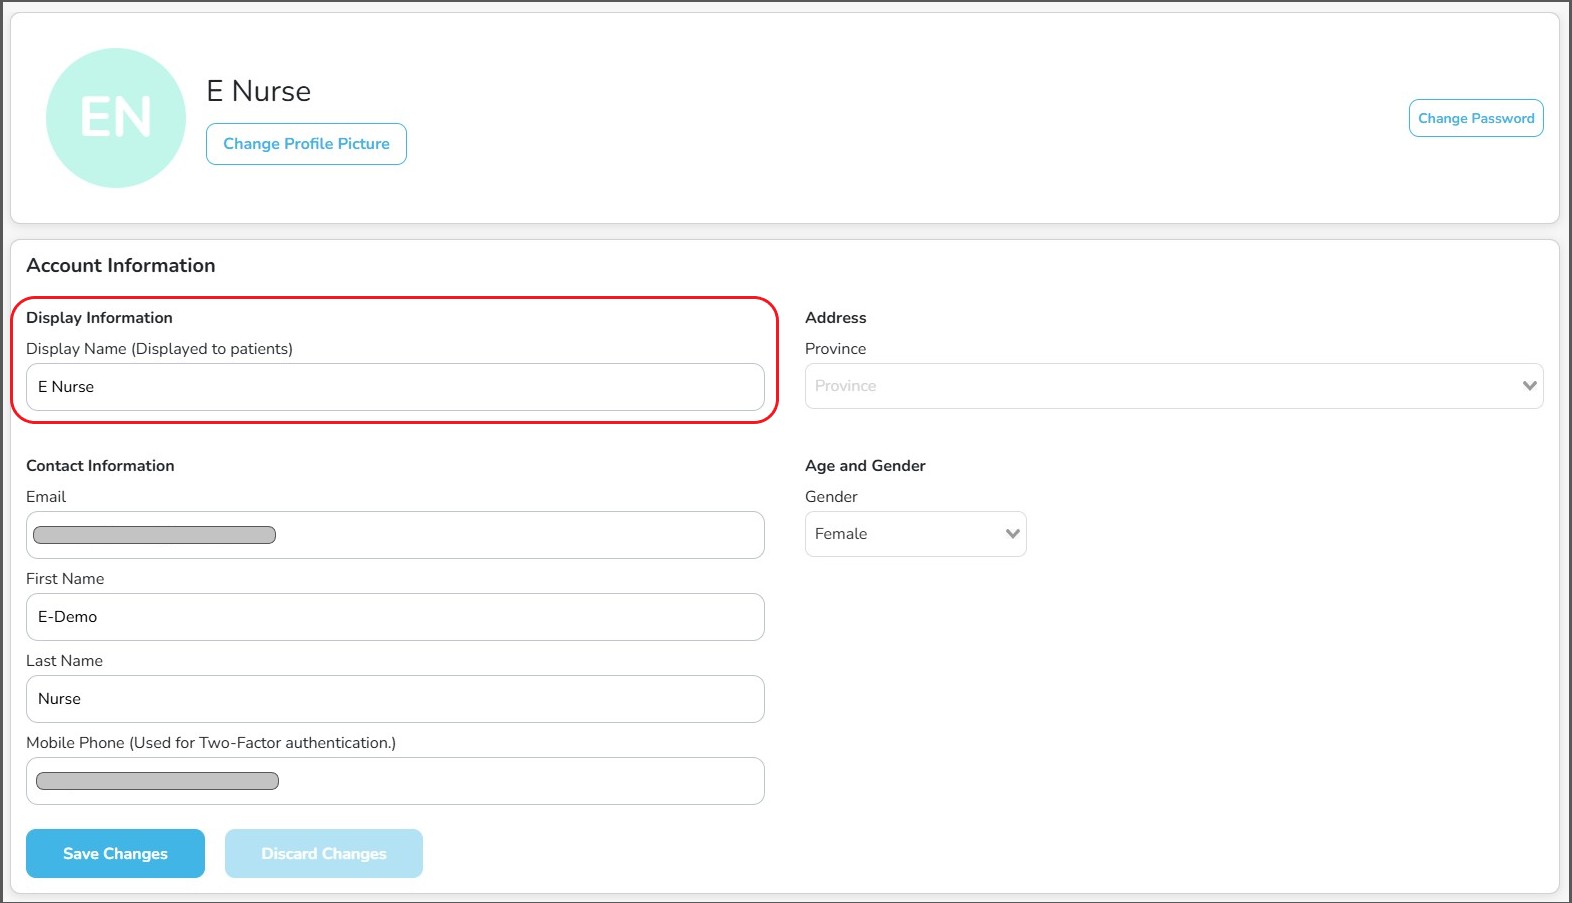
Task: Click the EN profile avatar circle
Action: click(116, 118)
